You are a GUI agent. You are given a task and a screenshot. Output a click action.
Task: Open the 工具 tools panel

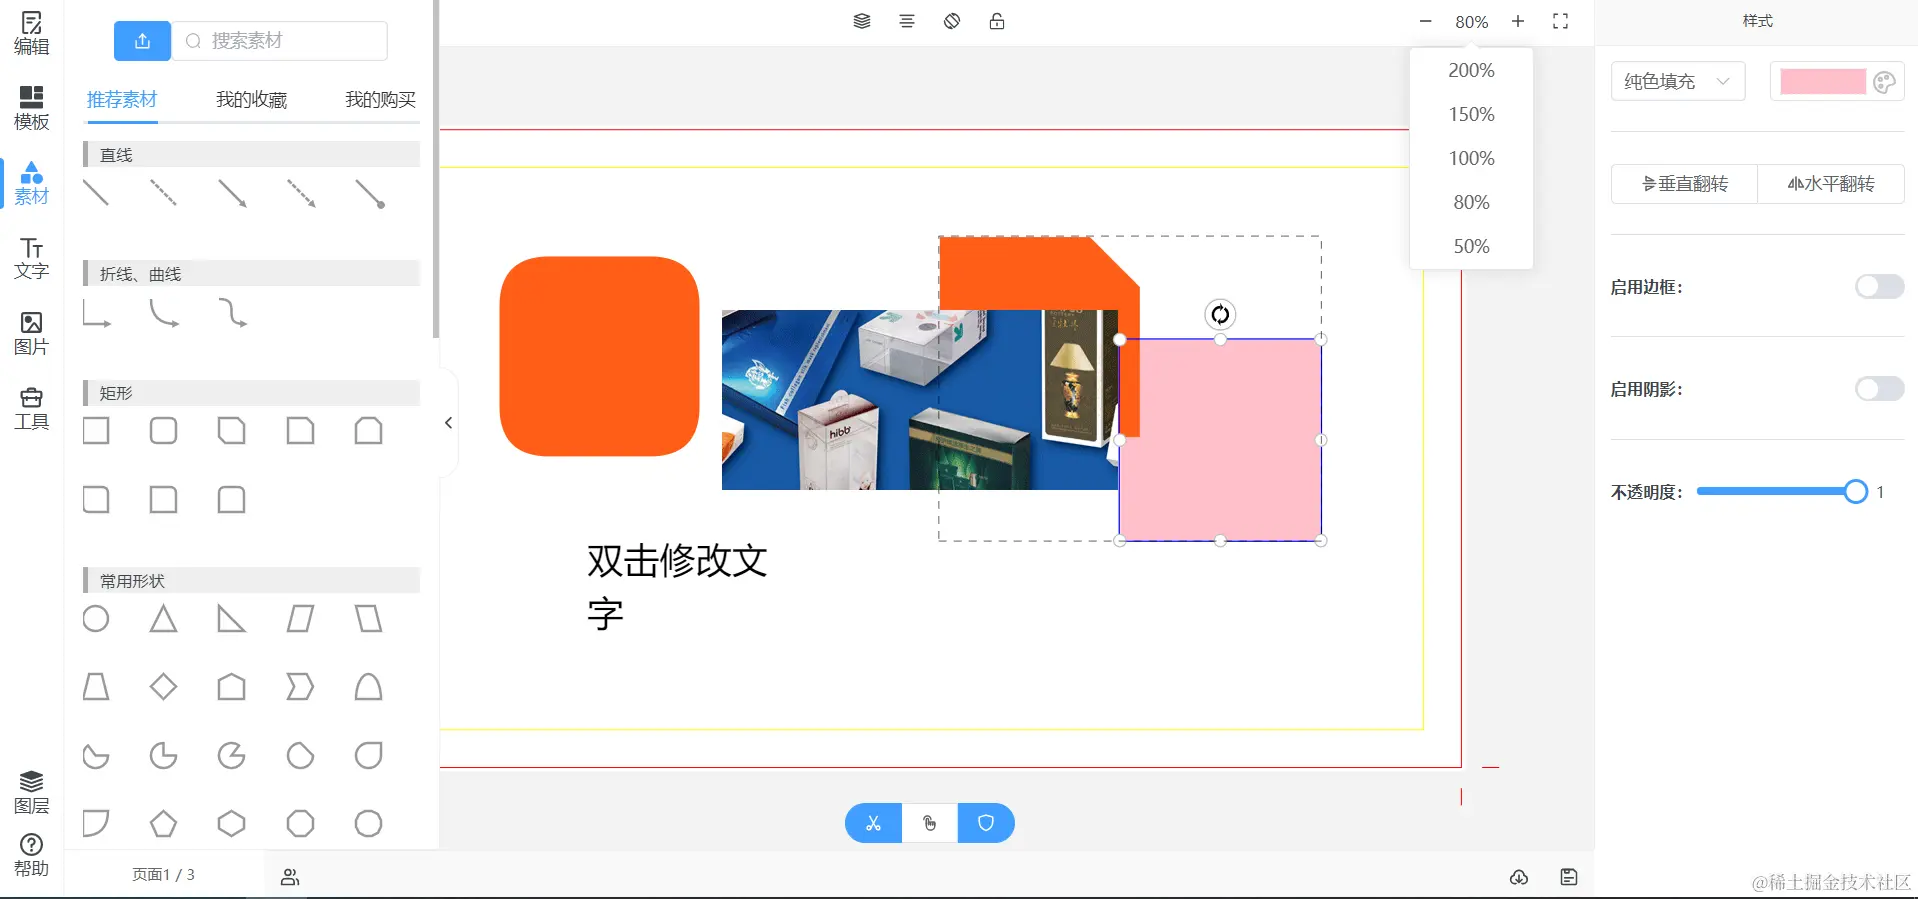pos(31,408)
